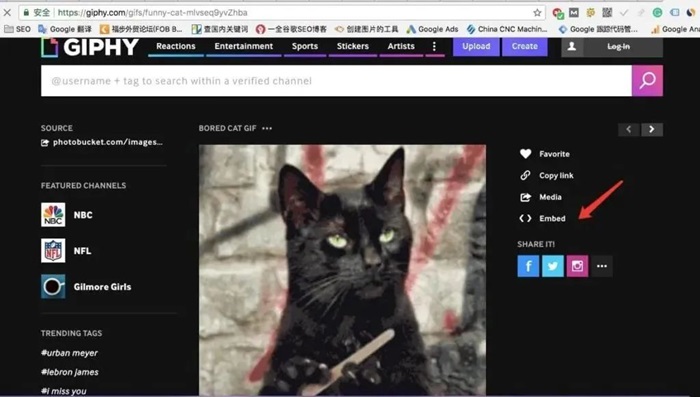The width and height of the screenshot is (700, 397).
Task: Open Media sharing options icon
Action: pos(525,197)
